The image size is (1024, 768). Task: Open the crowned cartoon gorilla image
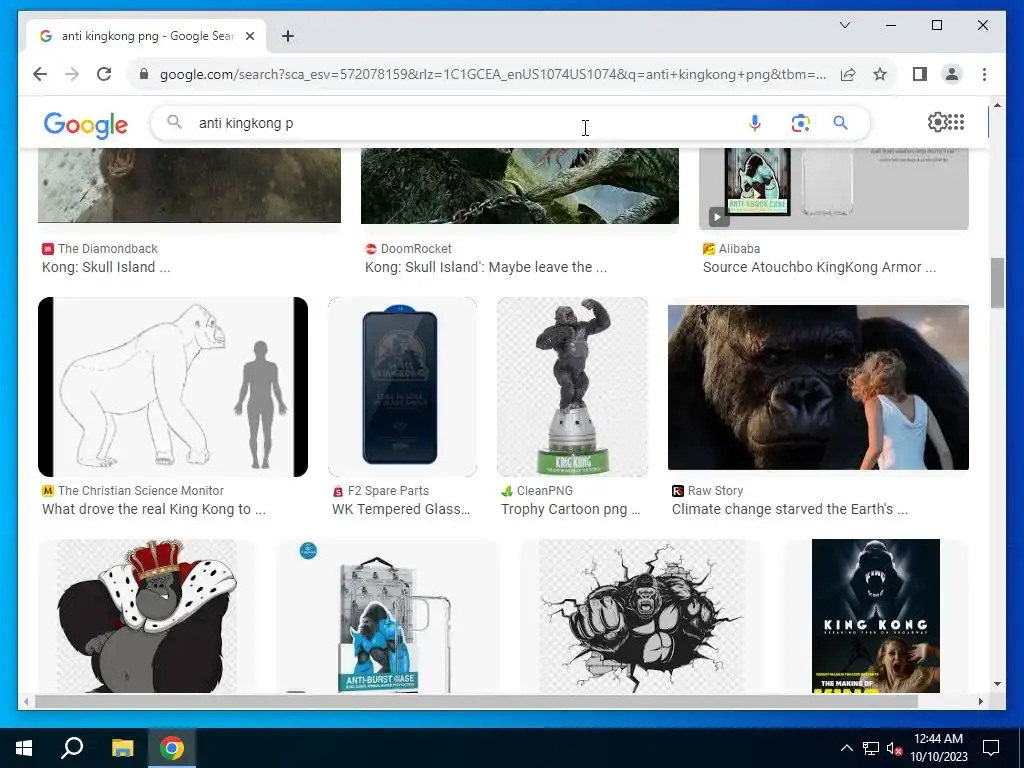tap(146, 616)
